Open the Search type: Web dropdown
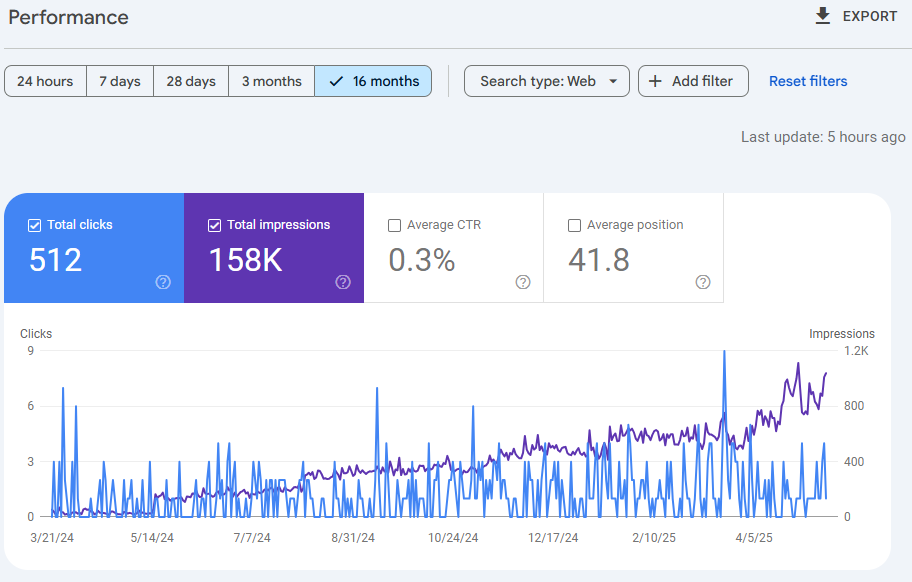The image size is (912, 582). pos(546,81)
